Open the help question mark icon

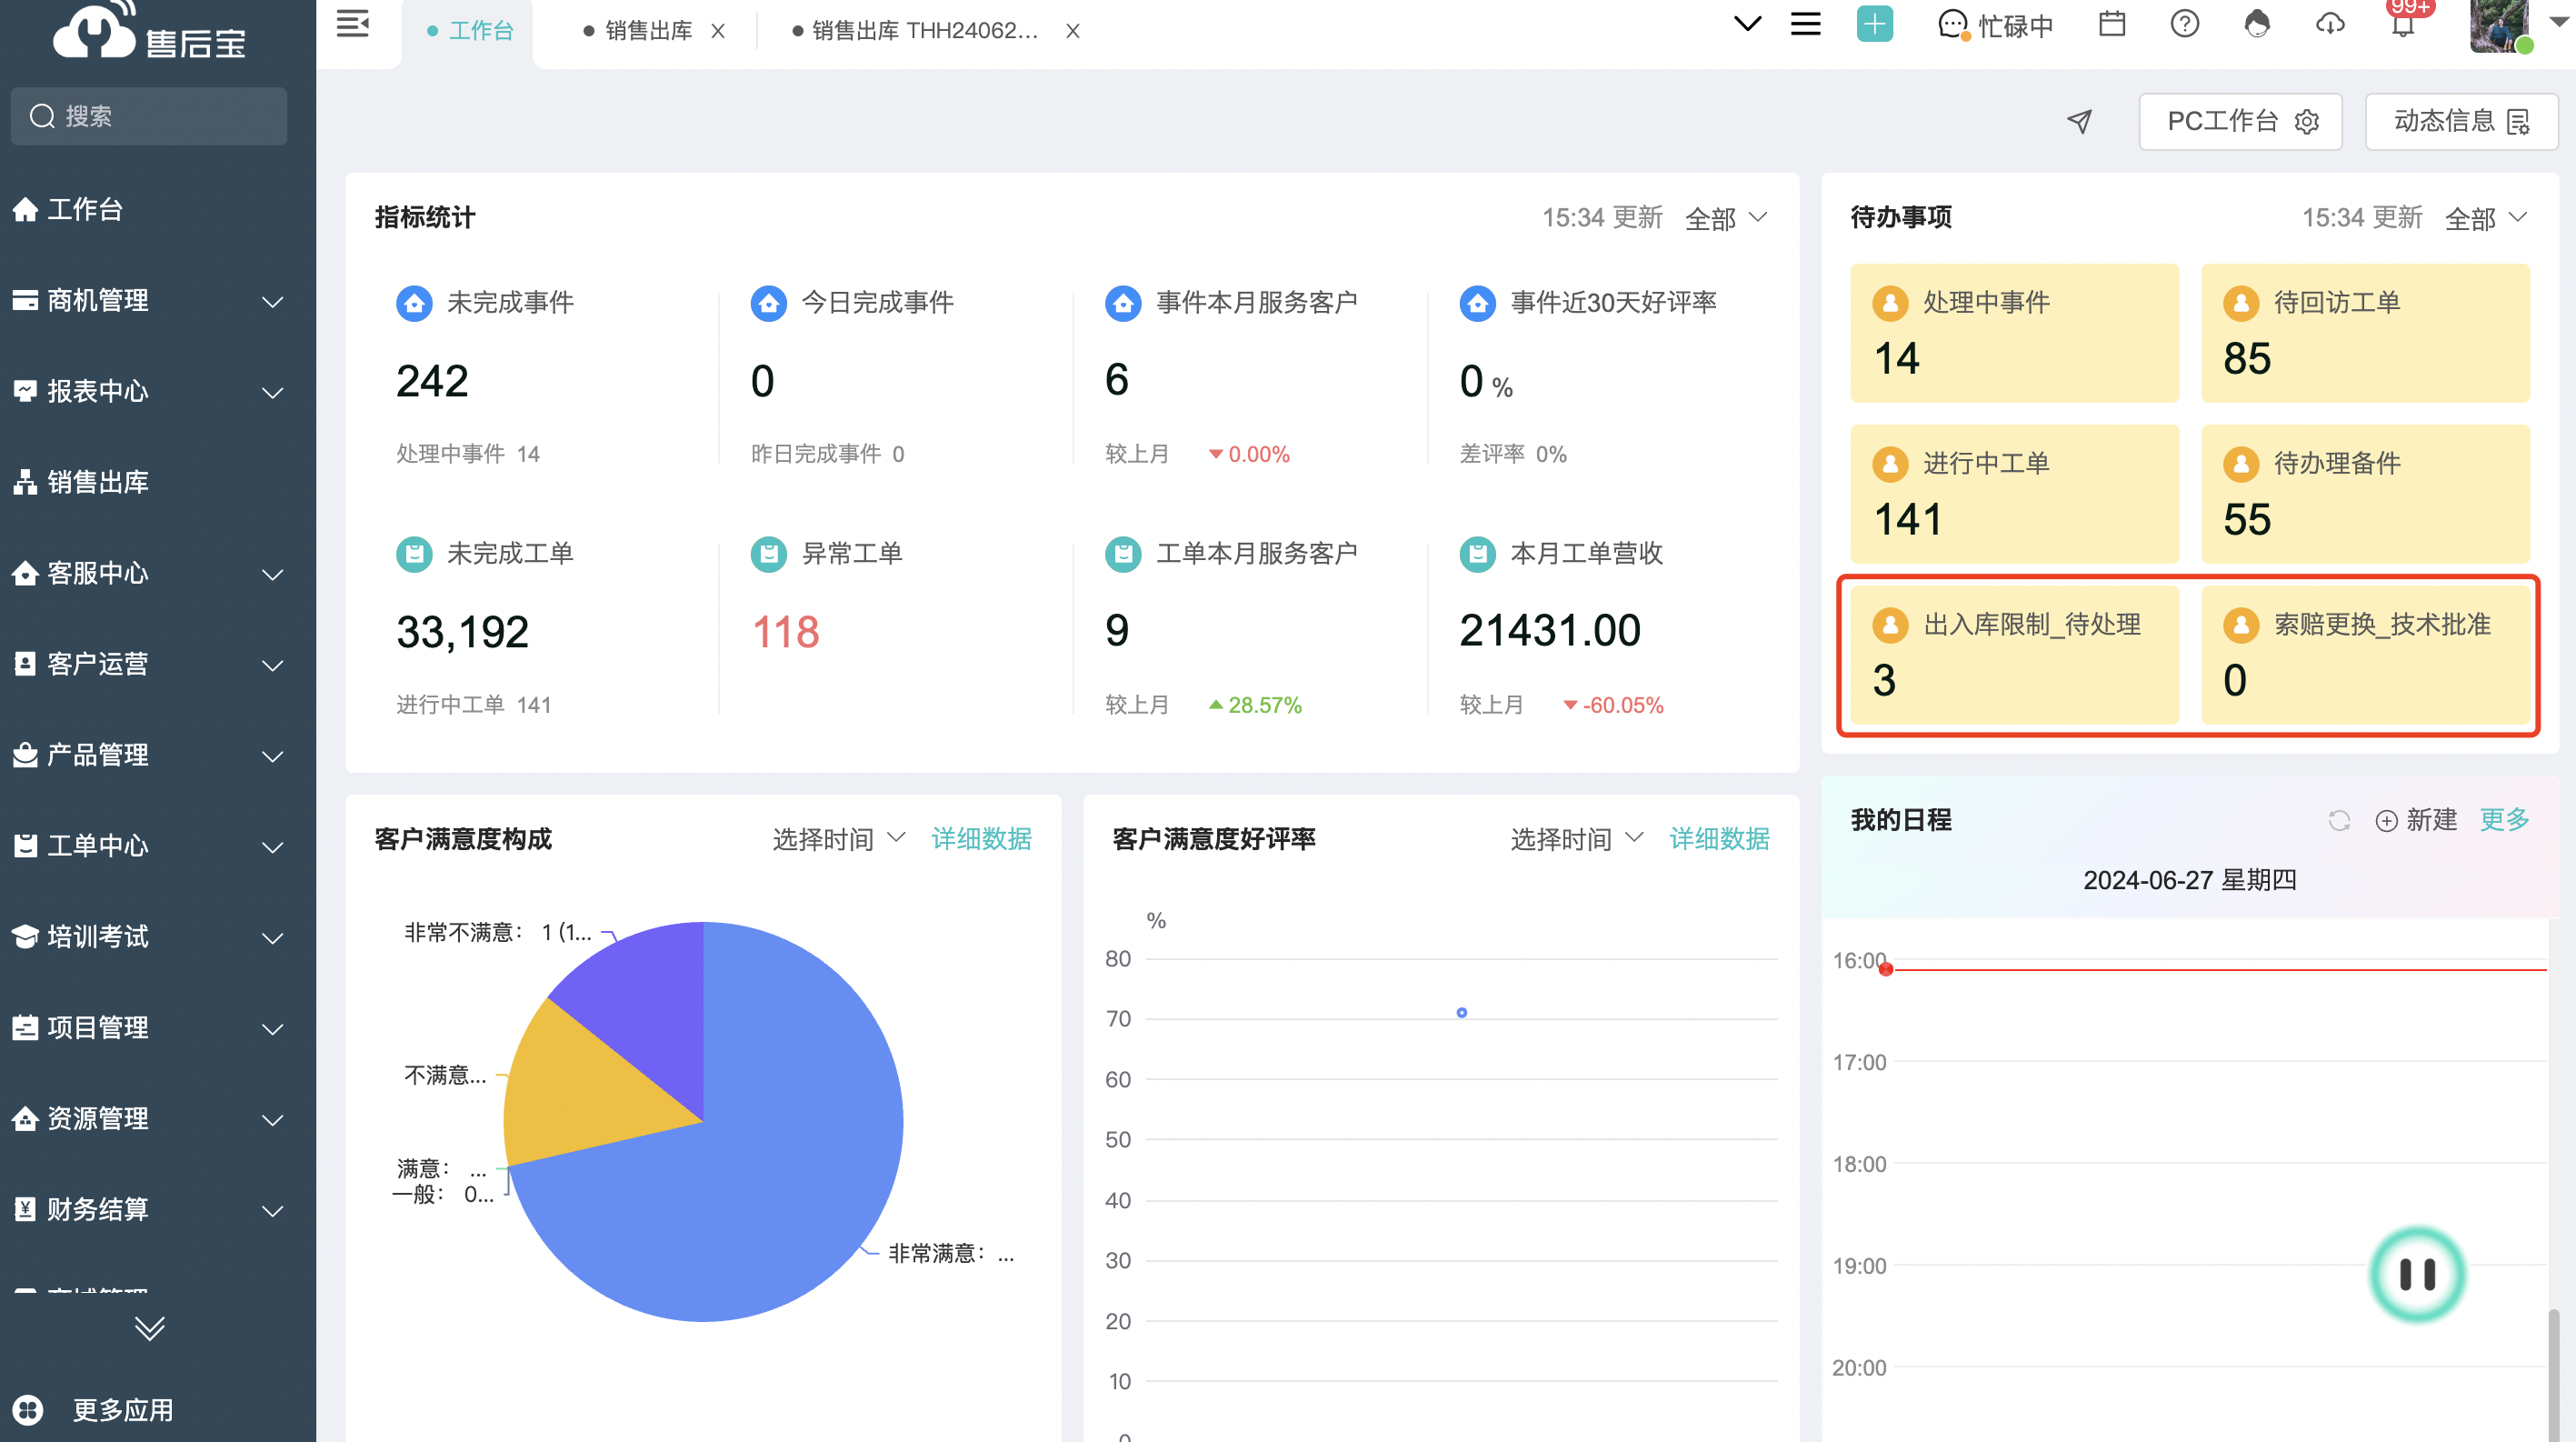(2184, 24)
